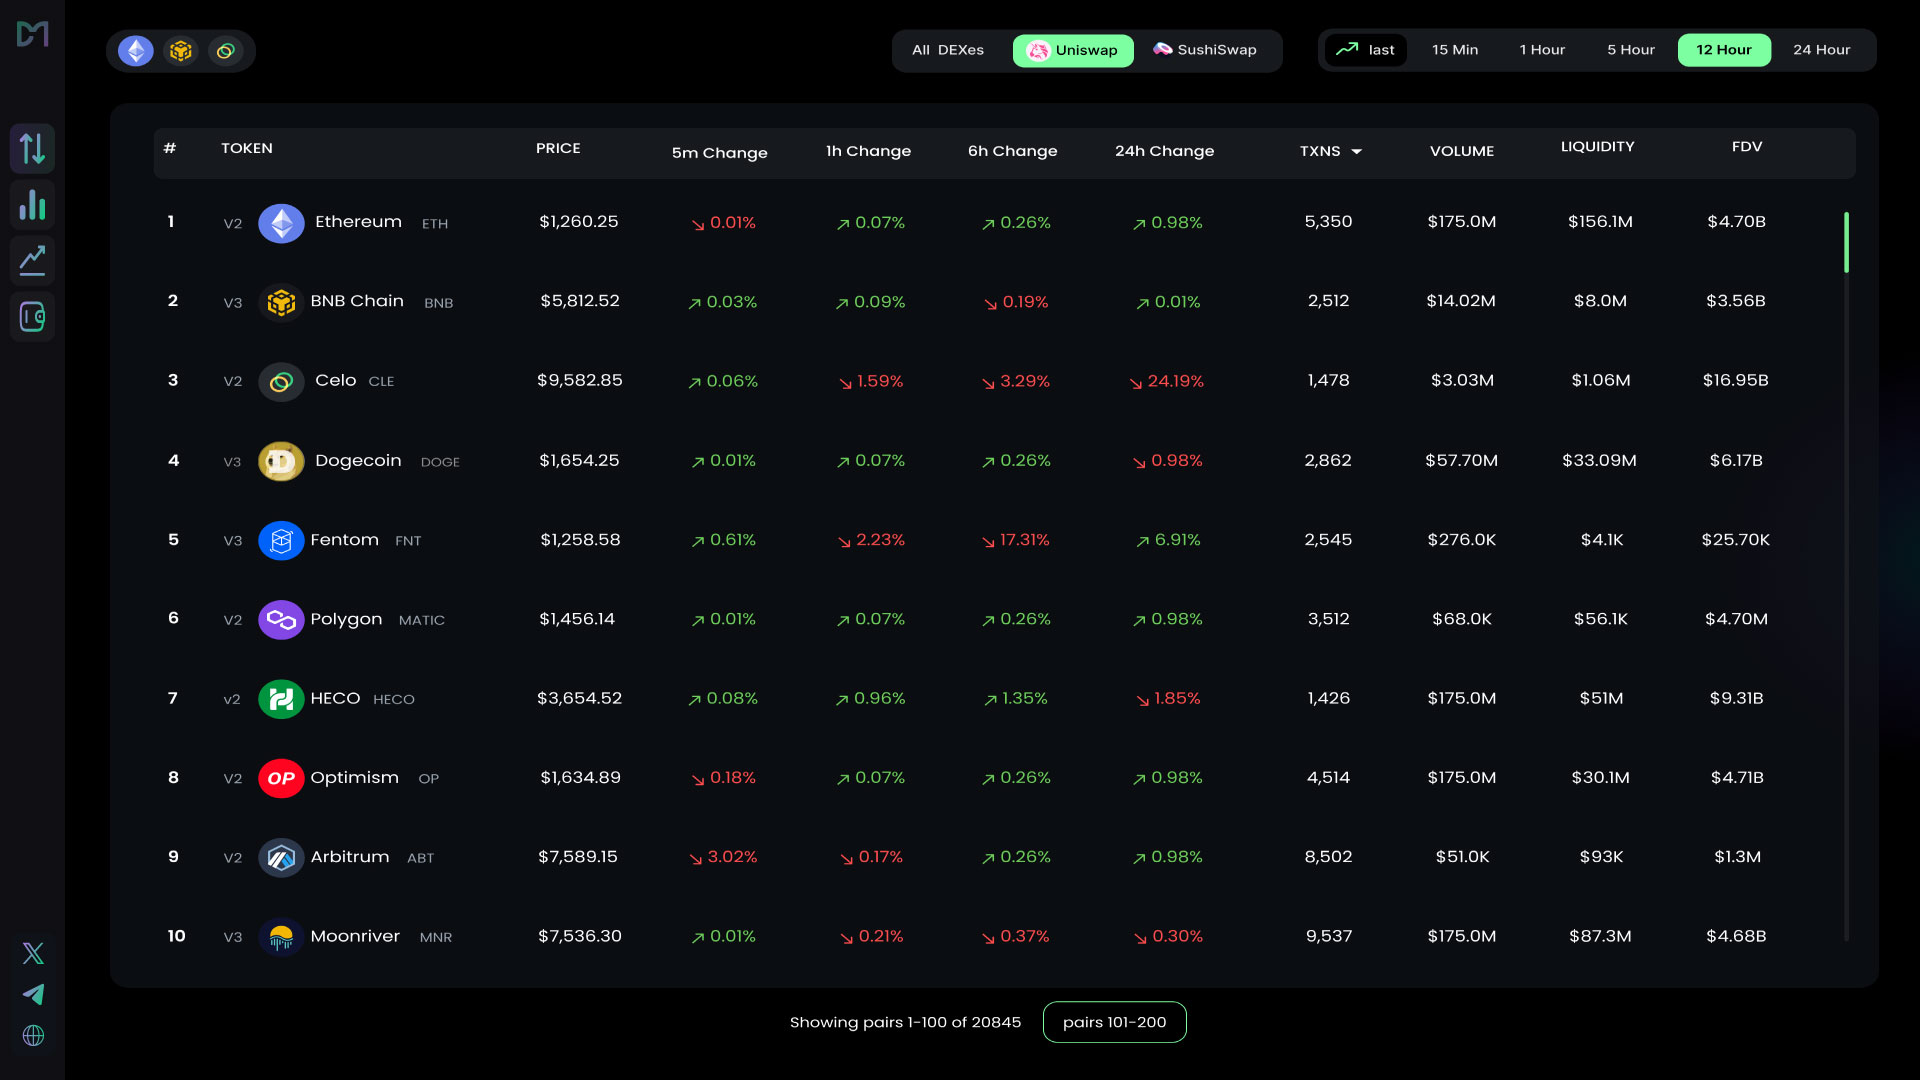This screenshot has width=1920, height=1080.
Task: Open the Optimism token name
Action: 354,777
